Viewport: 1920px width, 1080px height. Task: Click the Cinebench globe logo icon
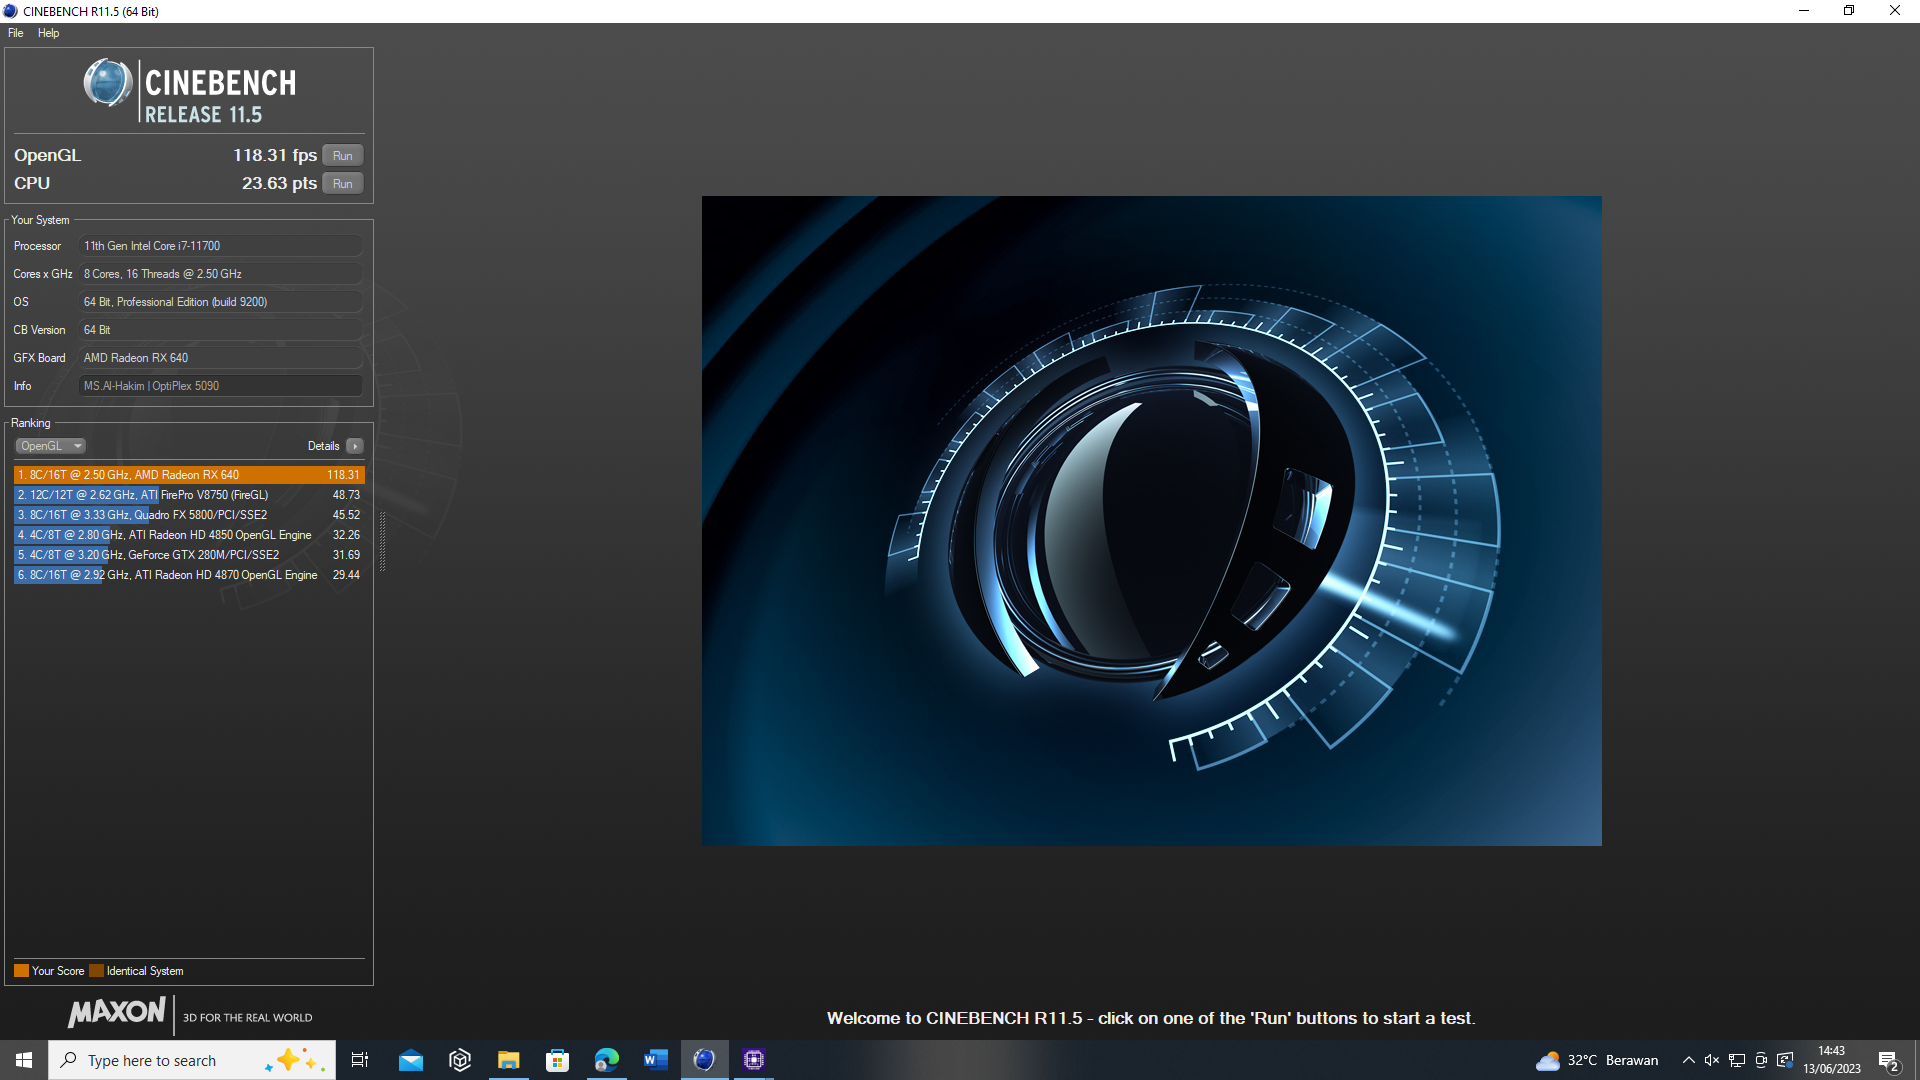pos(108,83)
